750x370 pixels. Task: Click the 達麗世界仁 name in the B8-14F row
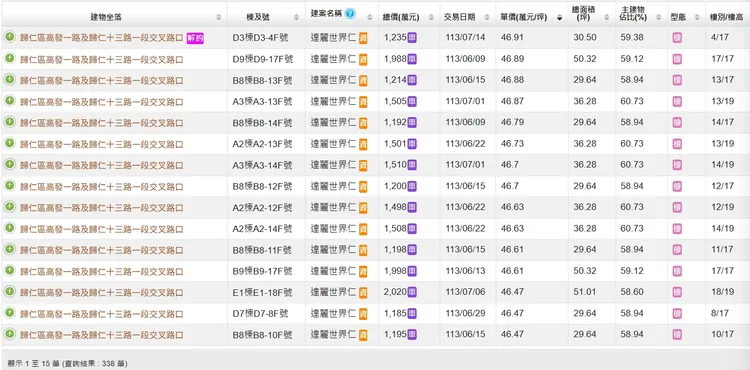click(333, 122)
